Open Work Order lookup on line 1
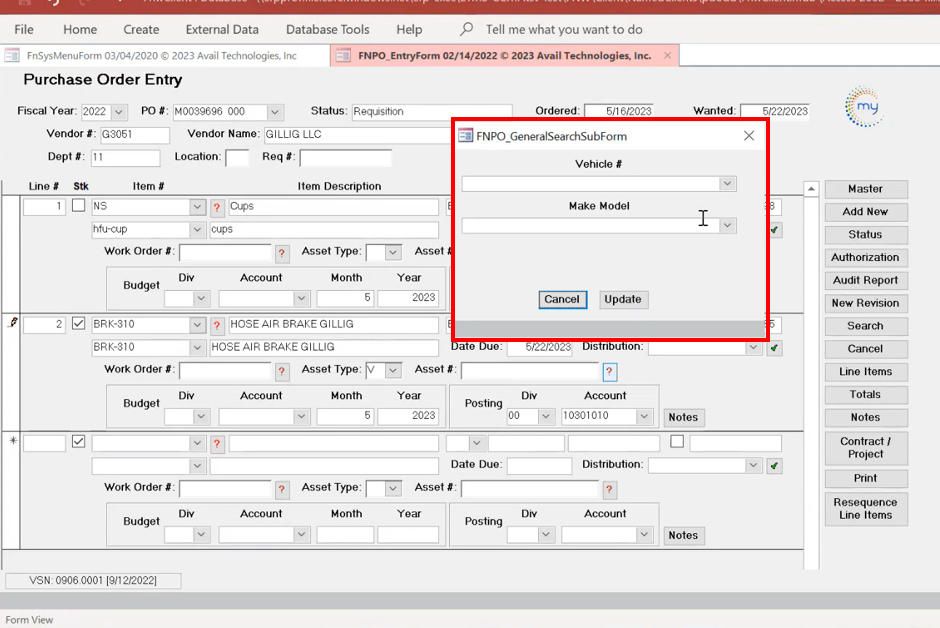Image resolution: width=940 pixels, height=628 pixels. coord(282,253)
